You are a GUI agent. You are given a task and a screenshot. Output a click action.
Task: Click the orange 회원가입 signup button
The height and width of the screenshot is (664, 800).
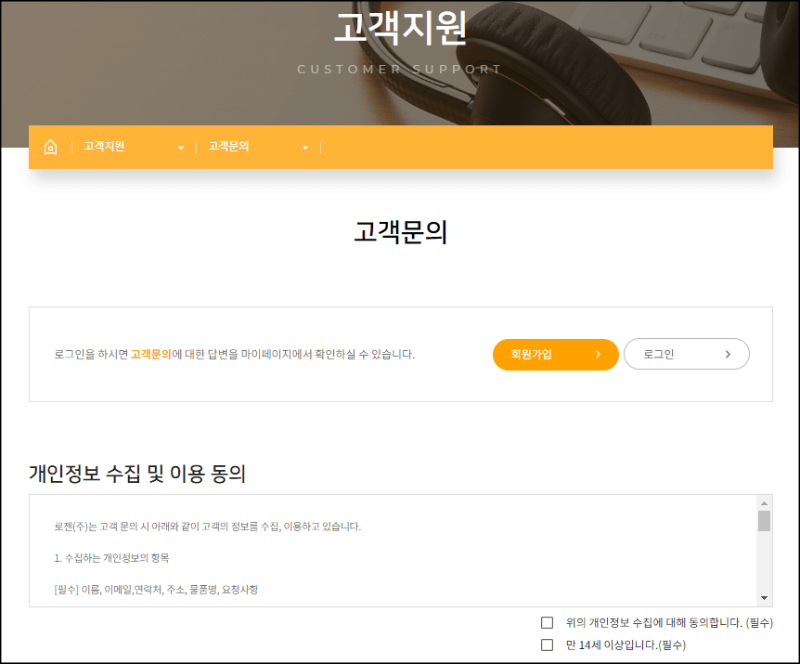pyautogui.click(x=555, y=354)
